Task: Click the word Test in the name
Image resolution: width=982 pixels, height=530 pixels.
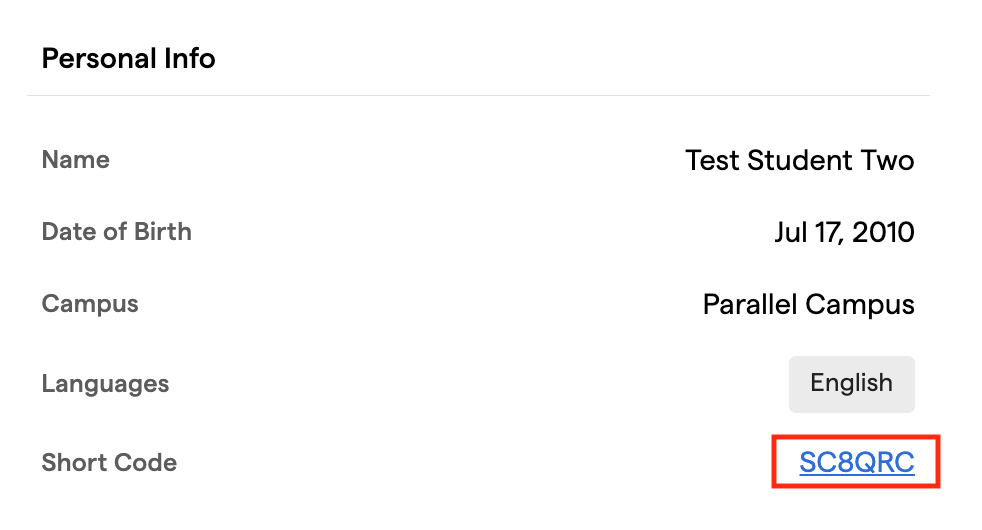Action: coord(712,160)
